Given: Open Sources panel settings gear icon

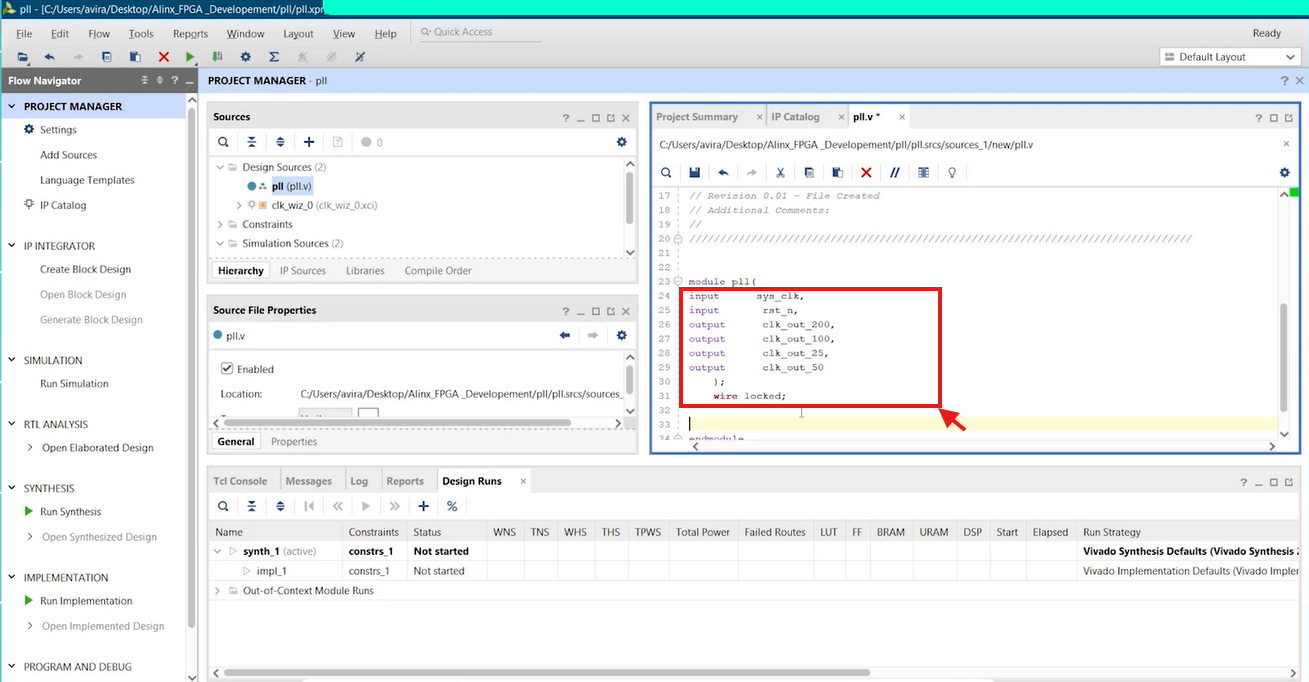Looking at the screenshot, I should click(x=621, y=142).
